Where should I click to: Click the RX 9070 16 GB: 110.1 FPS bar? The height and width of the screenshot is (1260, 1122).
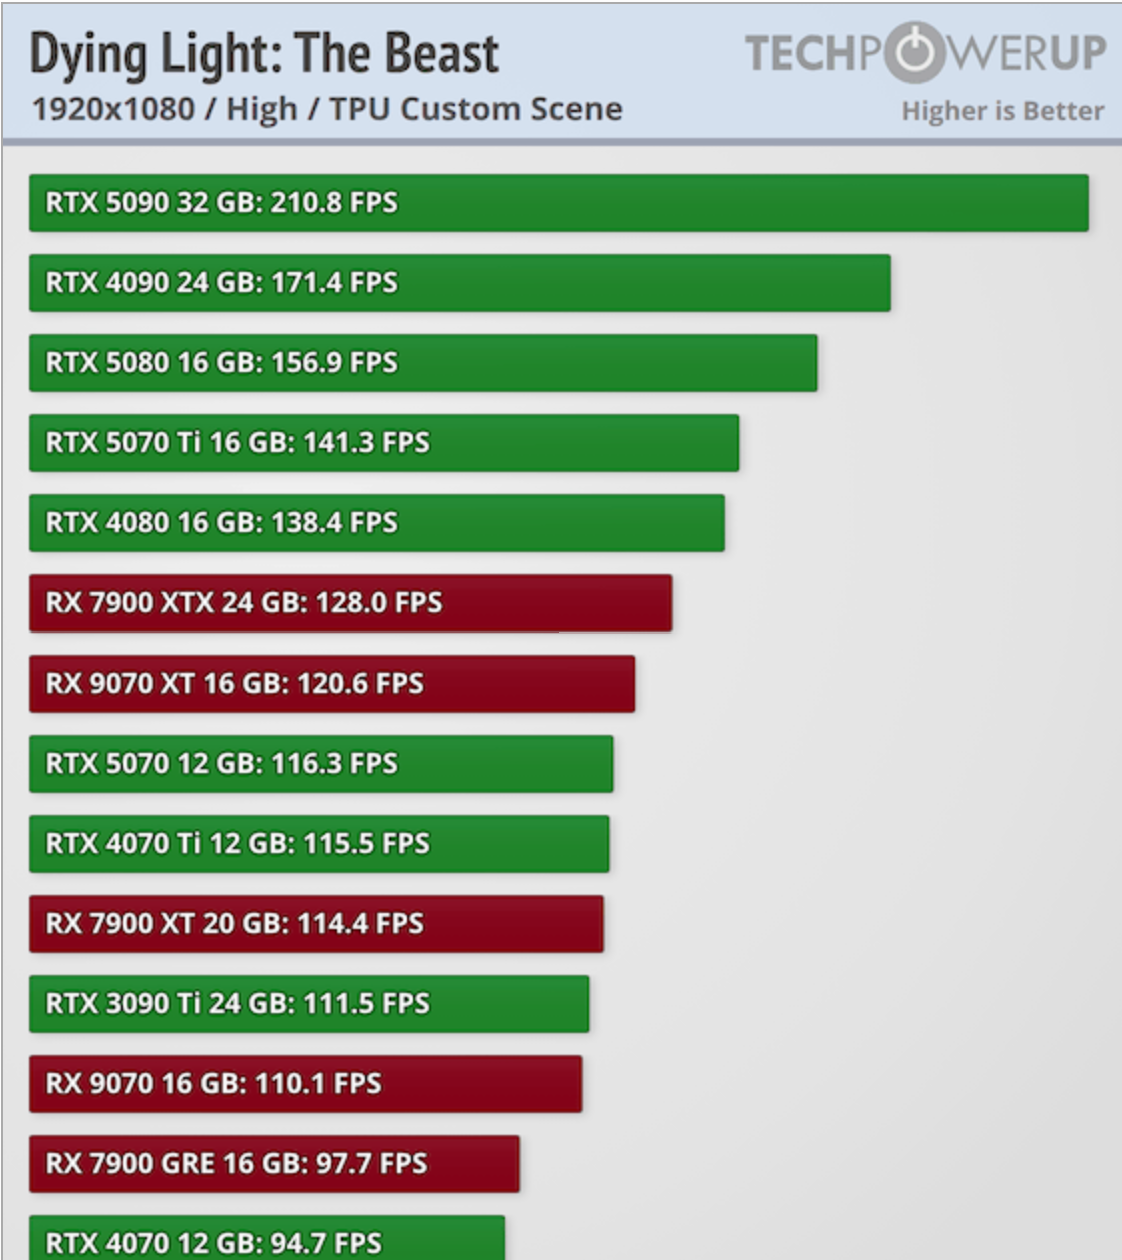305,1084
